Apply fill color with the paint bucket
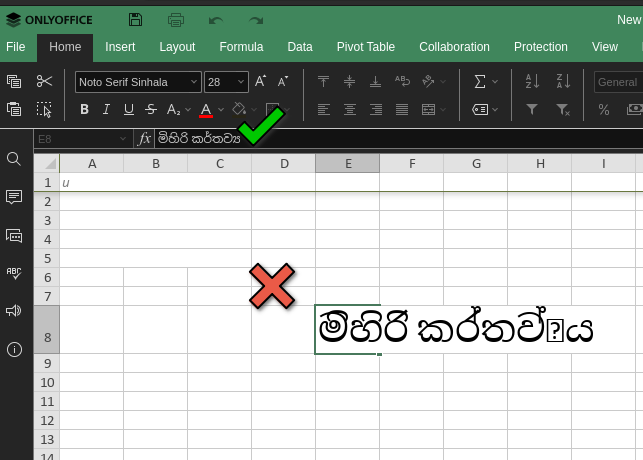Image resolution: width=643 pixels, height=460 pixels. [x=239, y=109]
